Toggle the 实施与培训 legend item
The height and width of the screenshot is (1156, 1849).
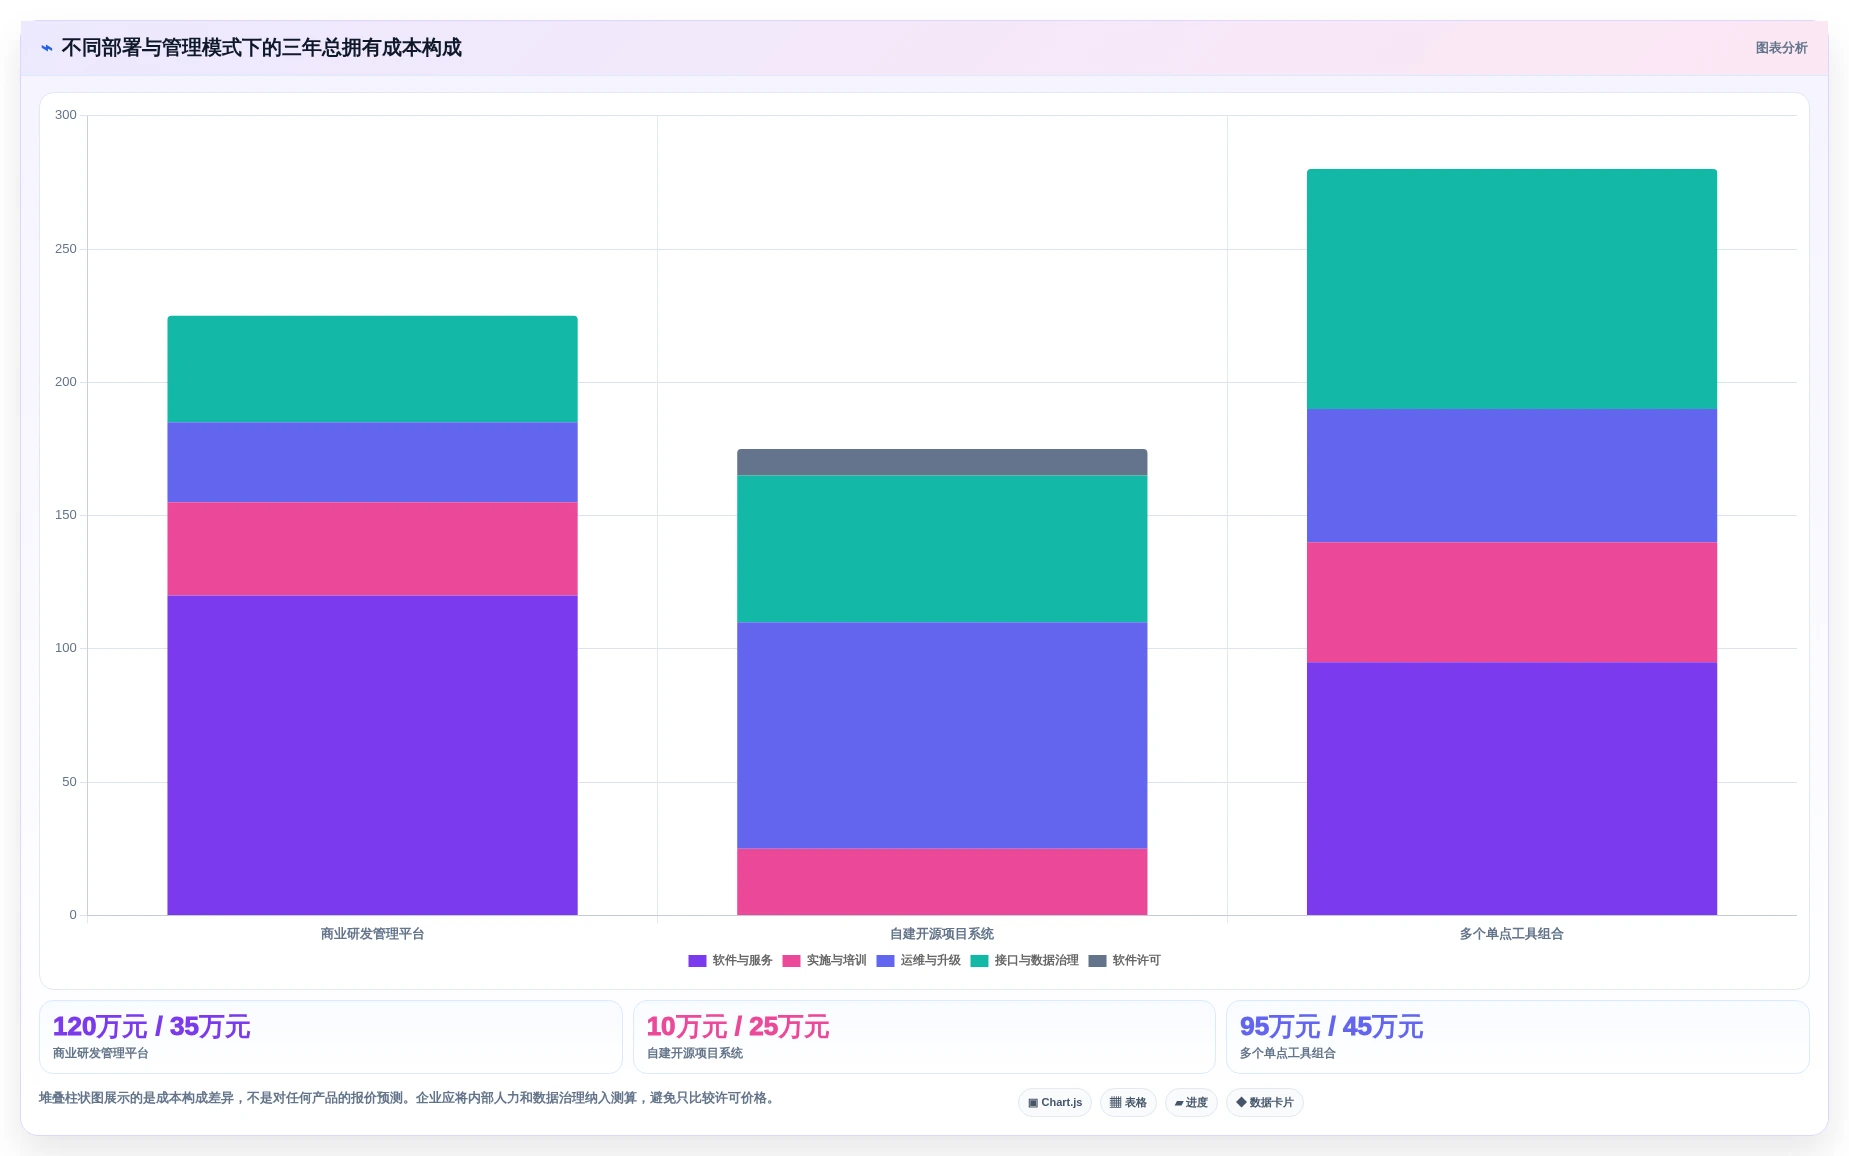(824, 961)
